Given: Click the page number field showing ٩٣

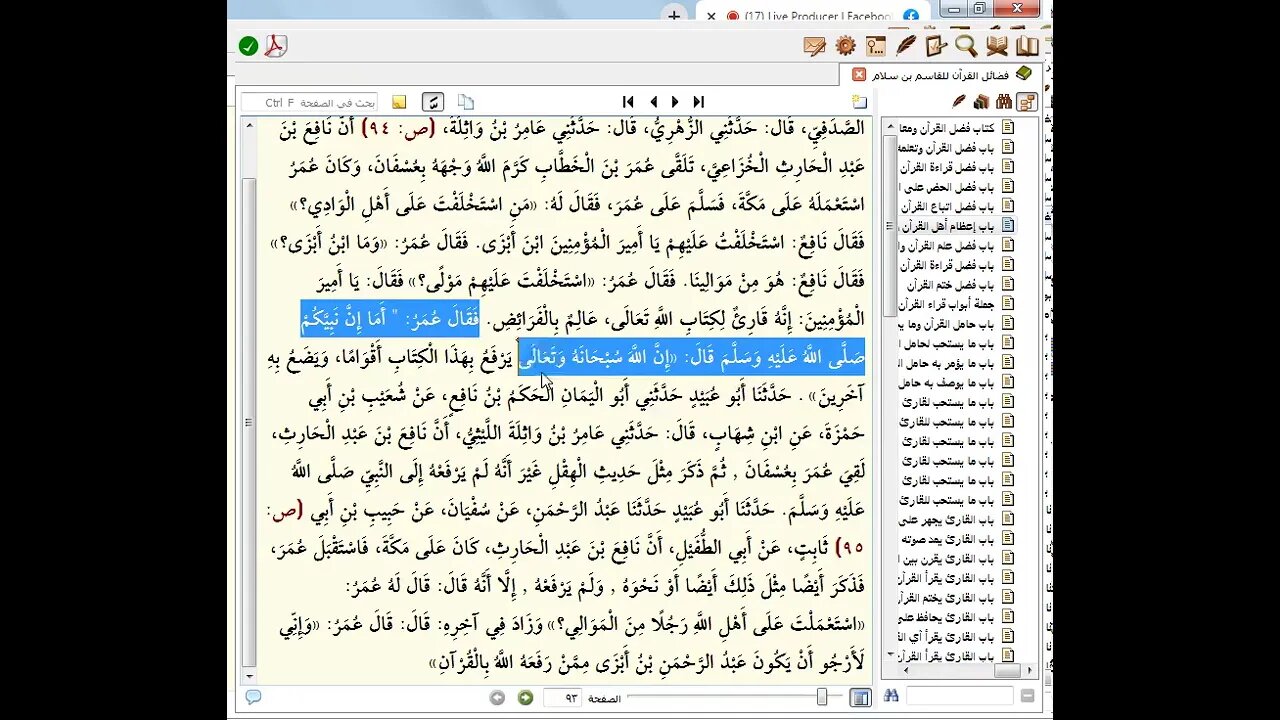Looking at the screenshot, I should click(563, 697).
